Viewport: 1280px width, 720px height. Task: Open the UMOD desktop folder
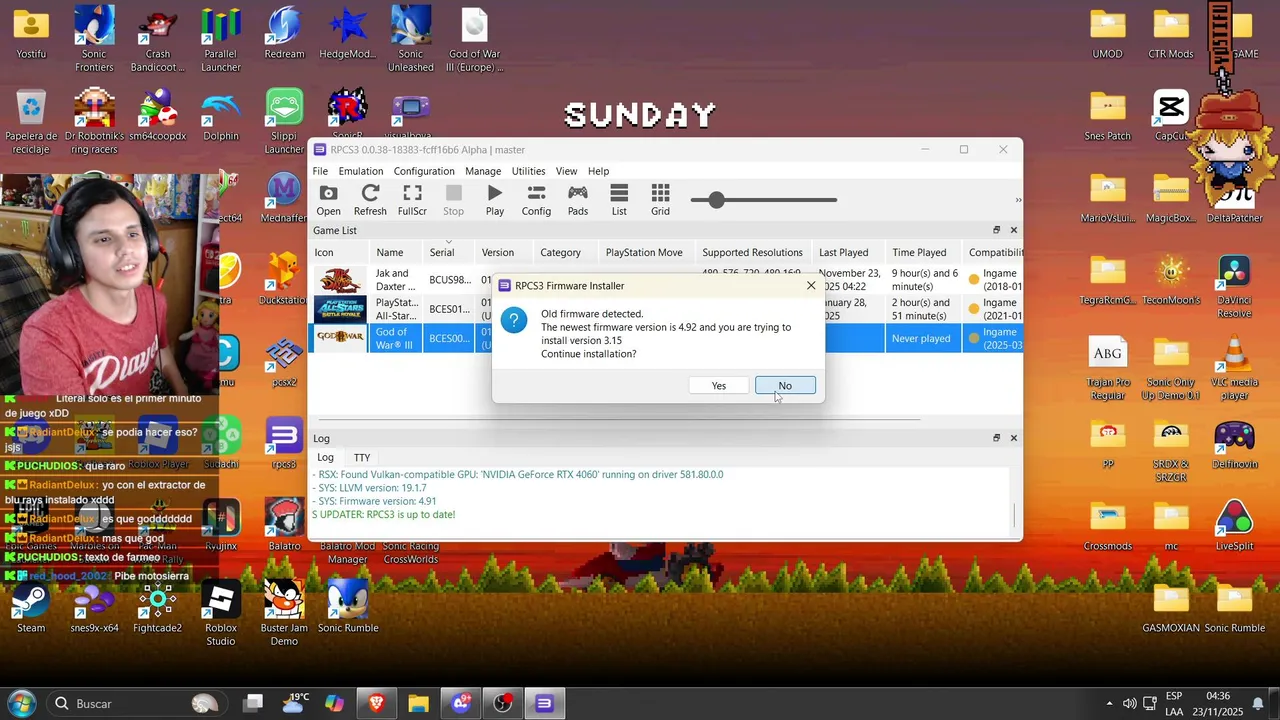click(1107, 34)
